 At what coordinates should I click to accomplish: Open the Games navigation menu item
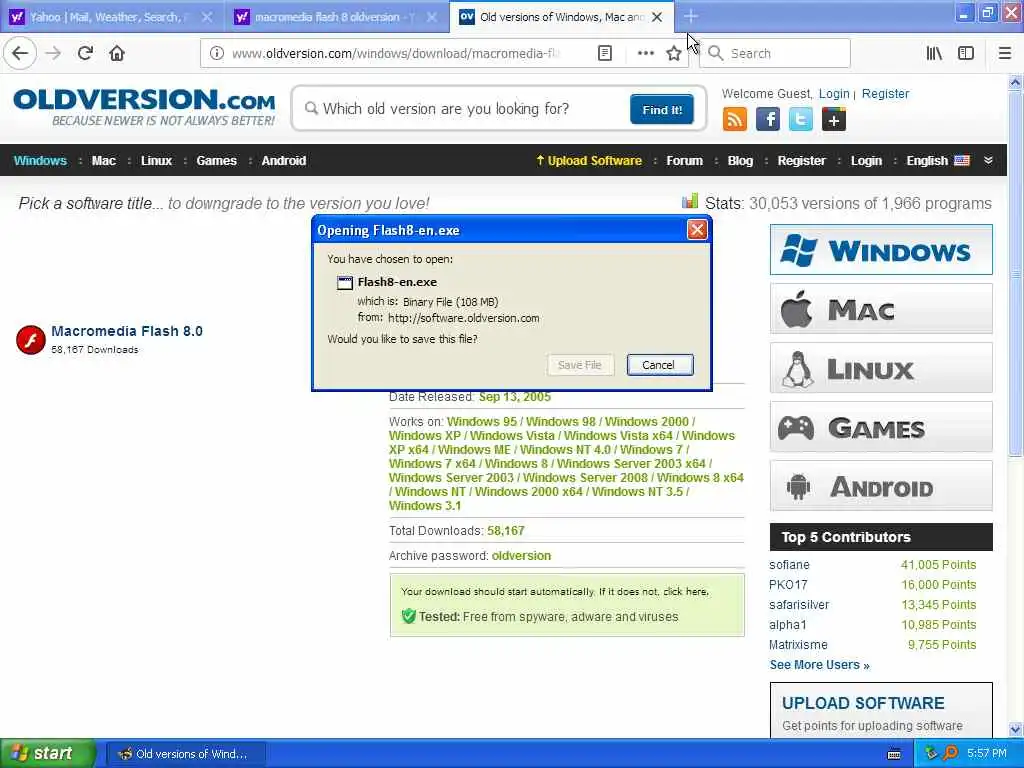point(216,161)
